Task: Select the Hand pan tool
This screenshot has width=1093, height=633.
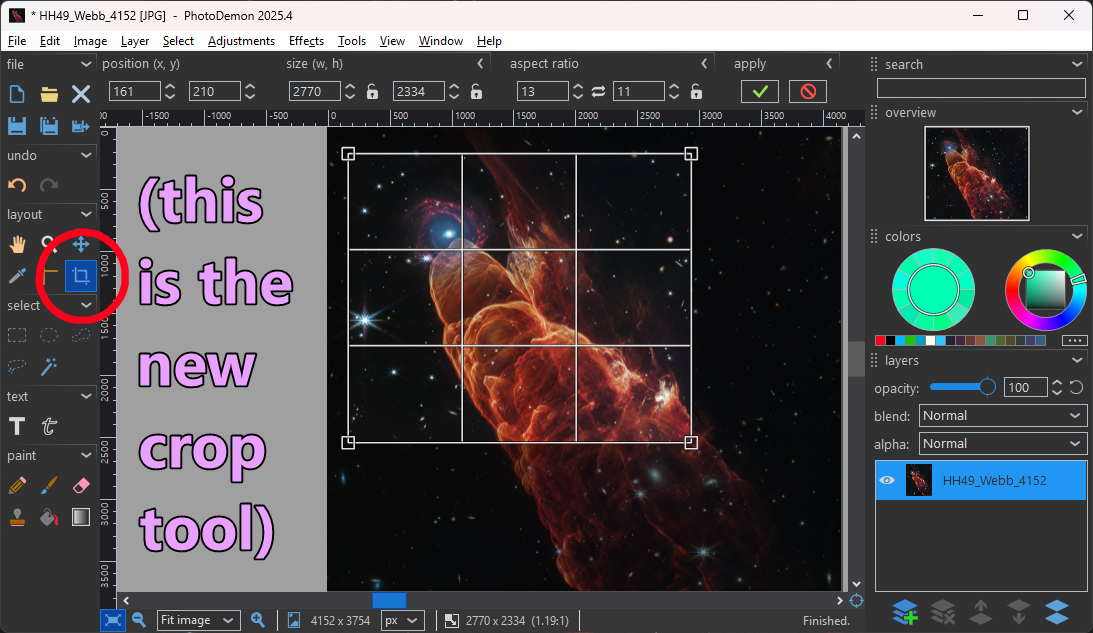Action: (x=17, y=244)
